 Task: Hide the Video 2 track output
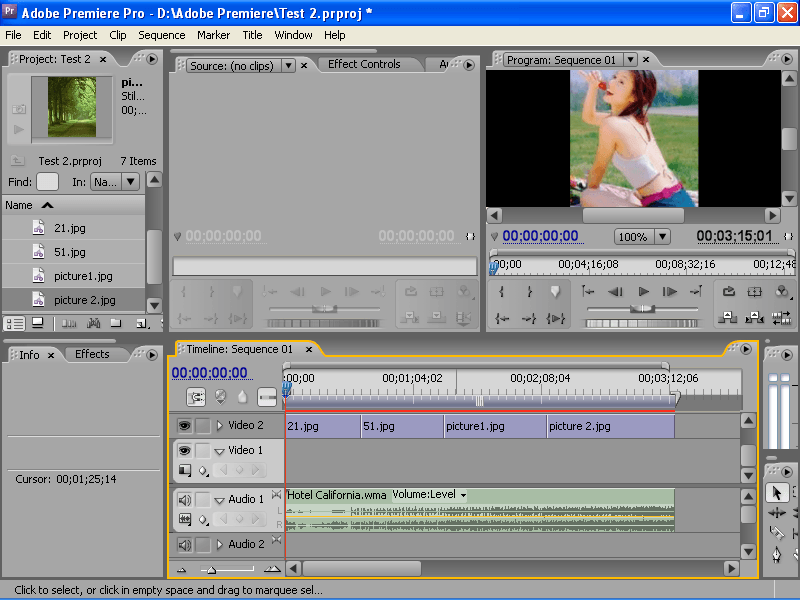coord(184,425)
